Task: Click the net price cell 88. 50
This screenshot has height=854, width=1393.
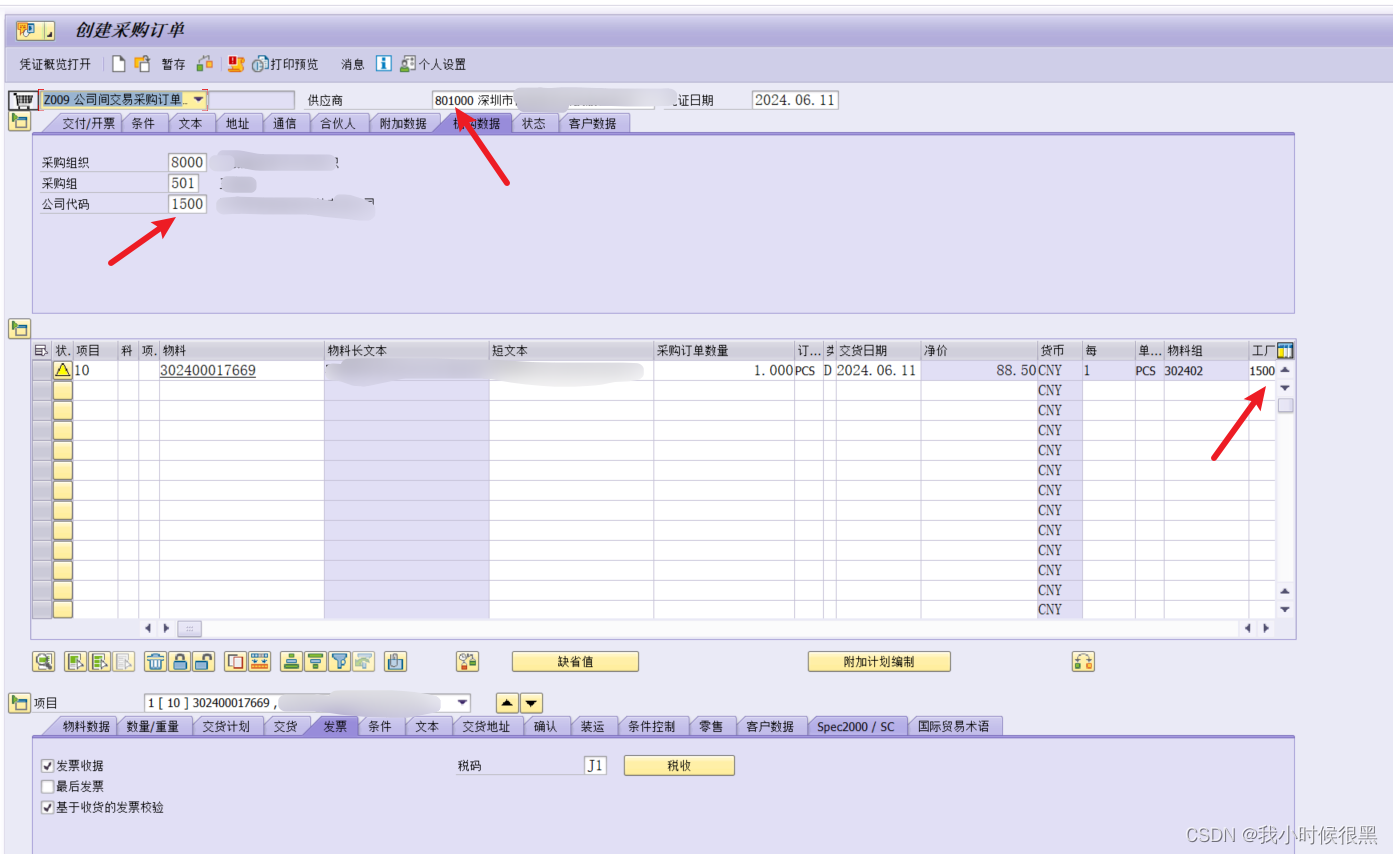Action: 979,370
